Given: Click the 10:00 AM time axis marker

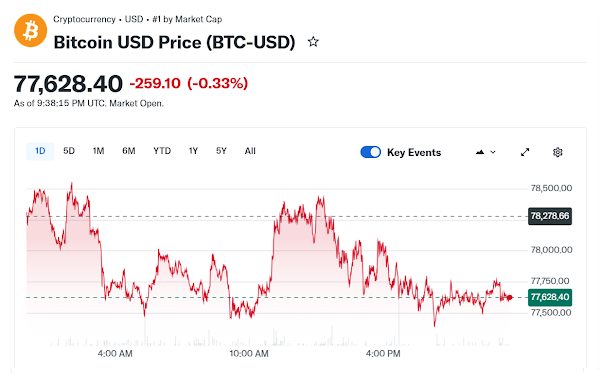Looking at the screenshot, I should [x=249, y=354].
